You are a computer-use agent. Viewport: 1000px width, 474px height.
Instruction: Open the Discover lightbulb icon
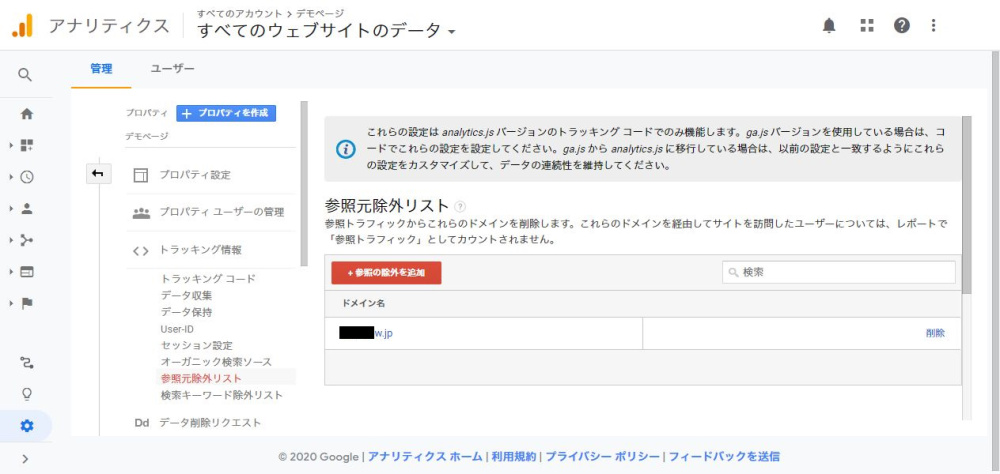[27, 394]
